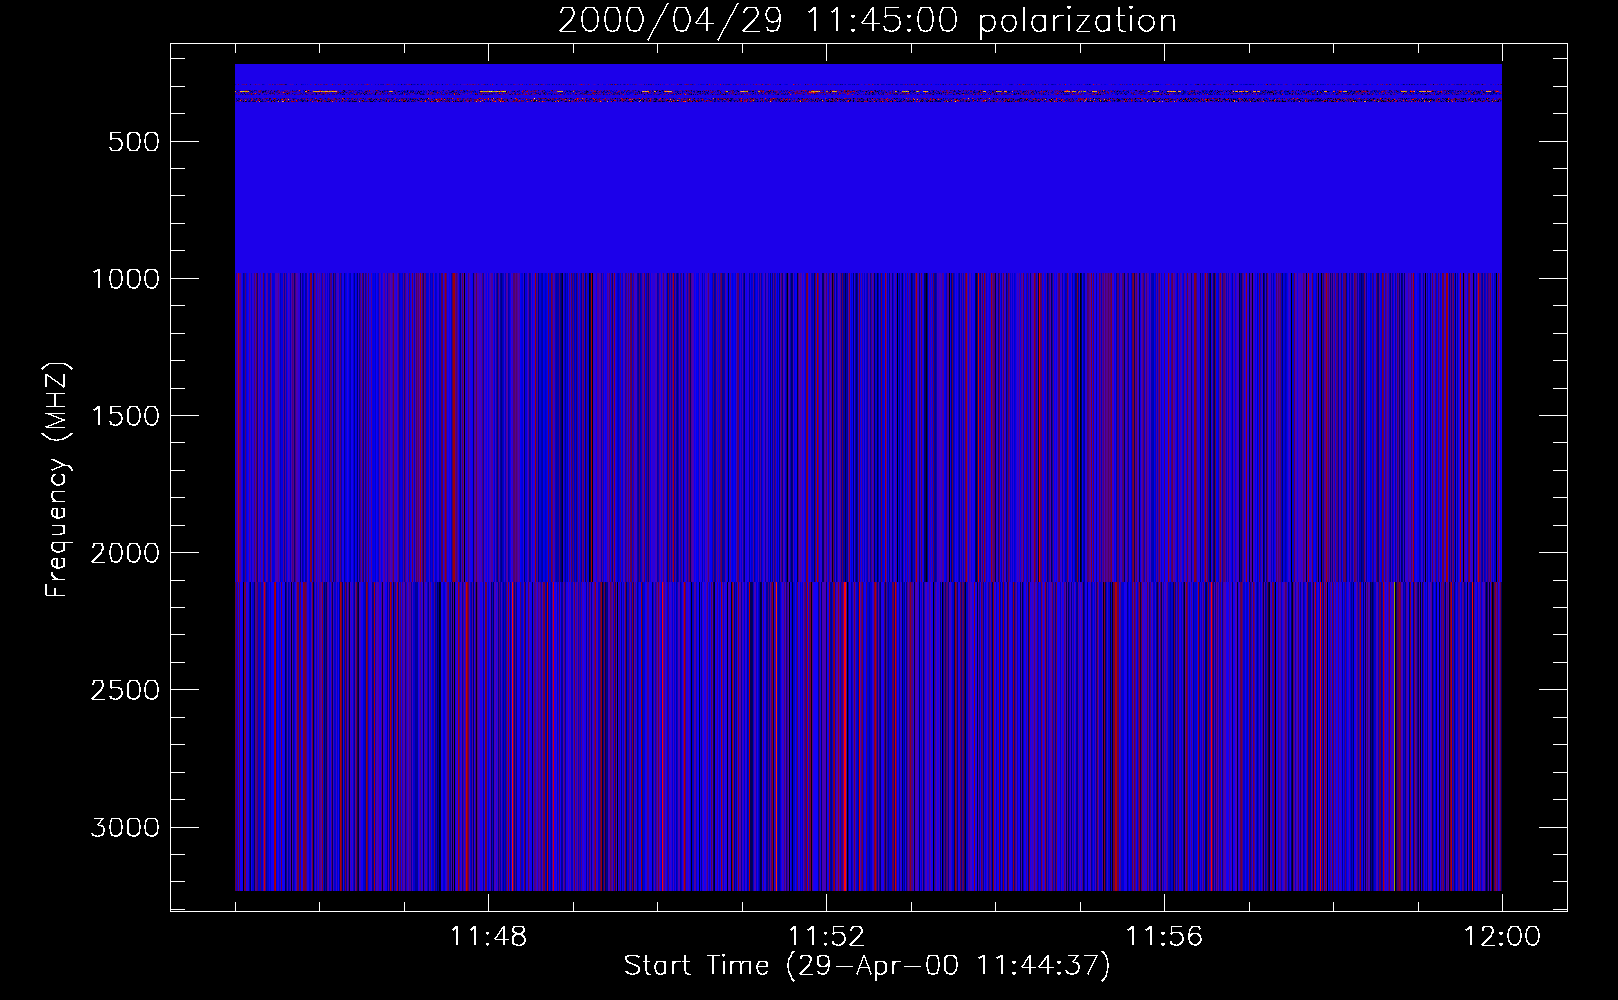Click the 11:52 time tick label
Viewport: 1618px width, 1000px height.
(x=826, y=937)
